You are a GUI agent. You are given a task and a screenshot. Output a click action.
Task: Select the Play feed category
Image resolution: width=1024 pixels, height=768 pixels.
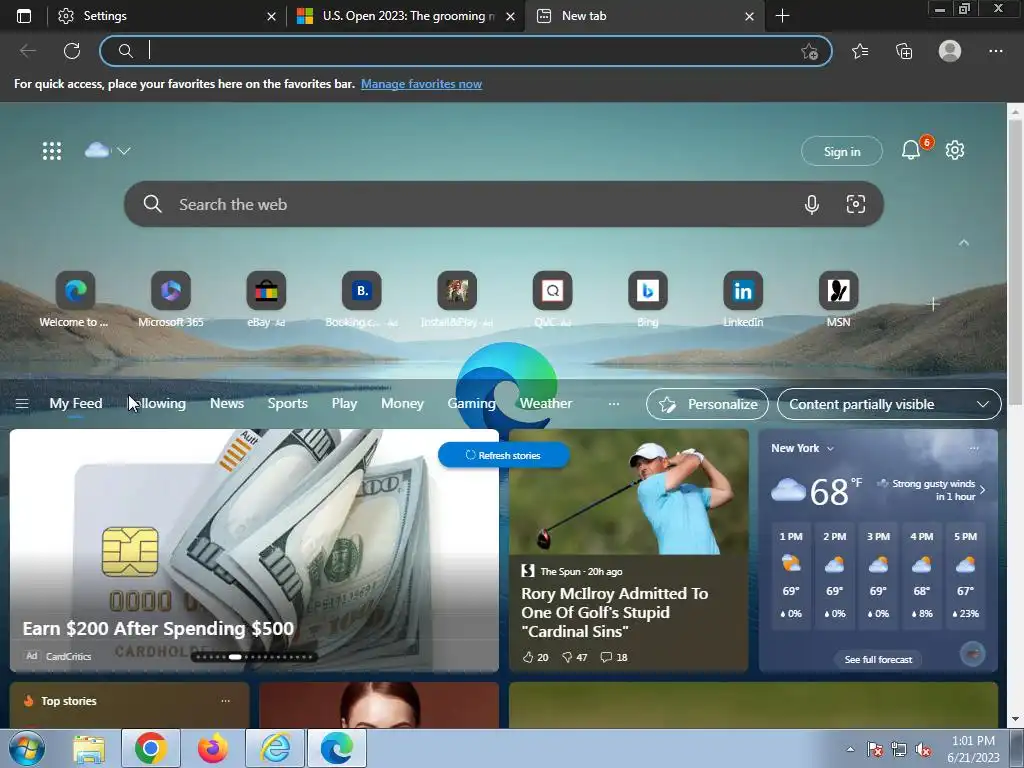pos(344,404)
